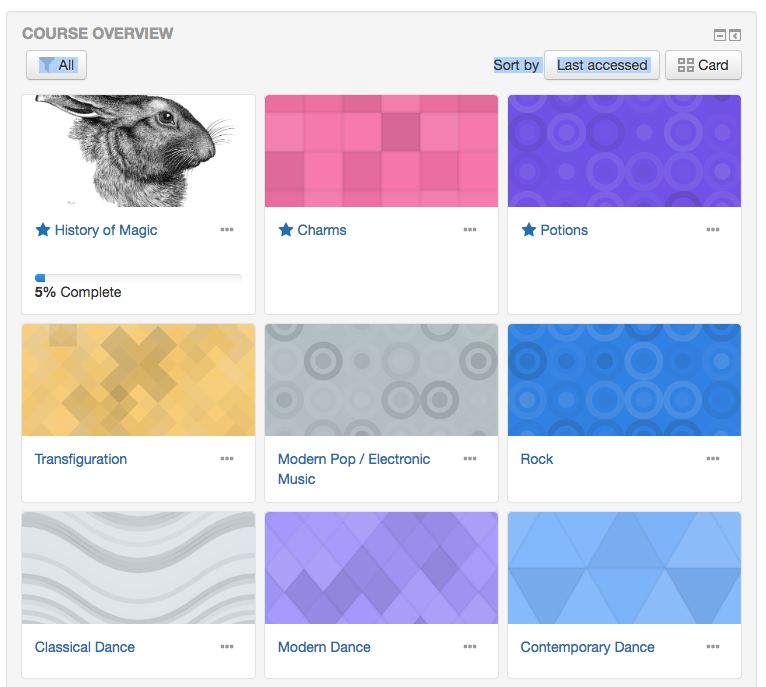The height and width of the screenshot is (687, 766).
Task: Open the Rock card options menu
Action: tap(713, 459)
